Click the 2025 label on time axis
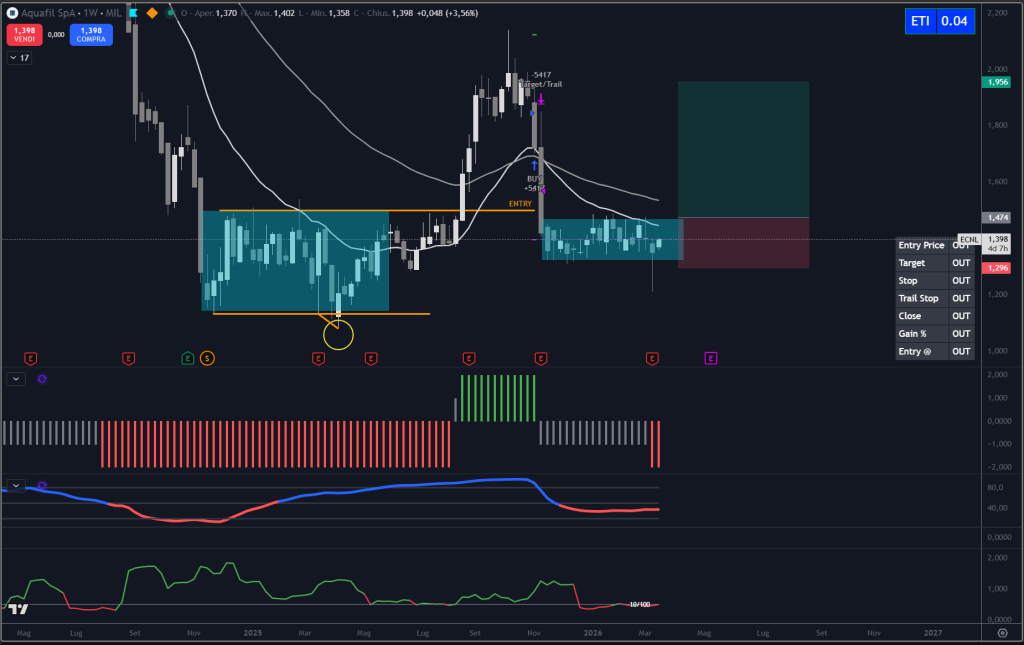1024x645 pixels. (252, 633)
